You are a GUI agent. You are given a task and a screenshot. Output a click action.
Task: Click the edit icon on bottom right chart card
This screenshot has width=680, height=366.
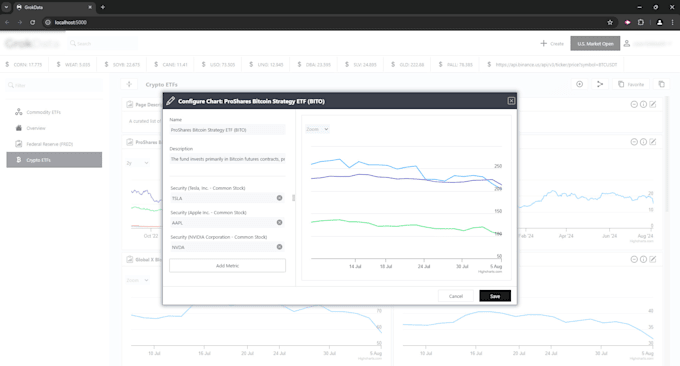(653, 259)
